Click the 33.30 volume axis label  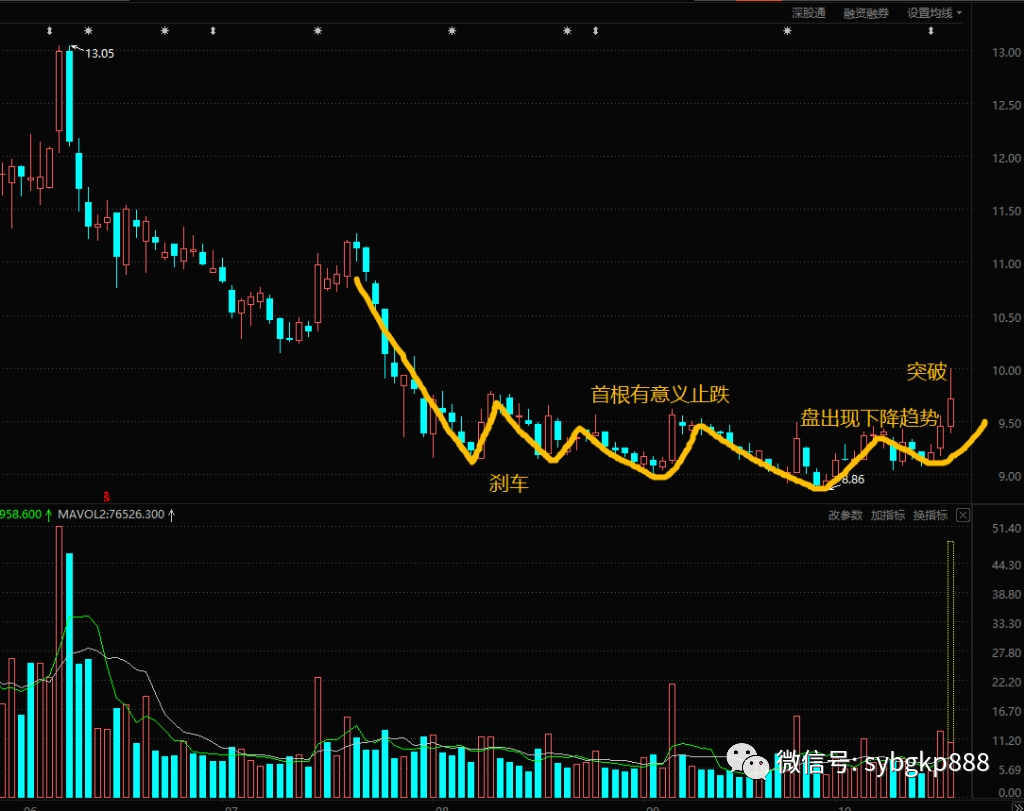click(x=1006, y=624)
